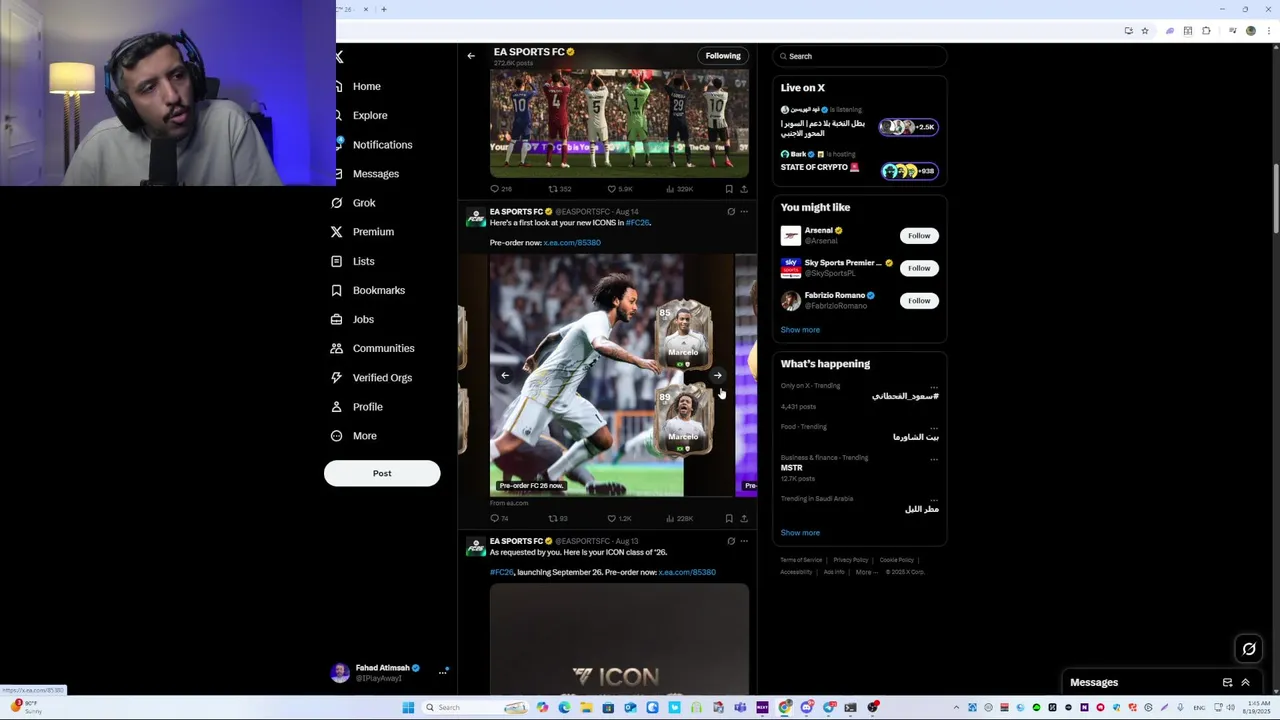This screenshot has width=1280, height=720.
Task: Click the Communities people icon
Action: (x=337, y=348)
